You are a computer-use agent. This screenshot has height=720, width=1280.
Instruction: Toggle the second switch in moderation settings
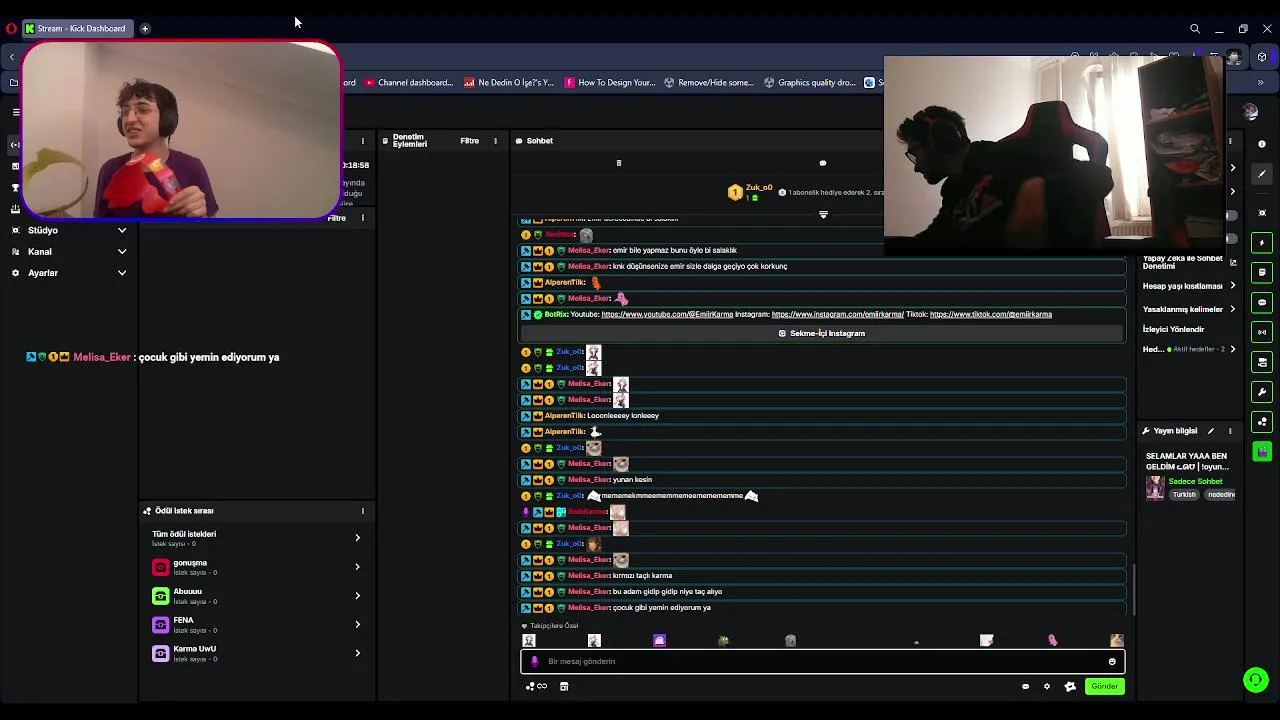(x=1231, y=239)
